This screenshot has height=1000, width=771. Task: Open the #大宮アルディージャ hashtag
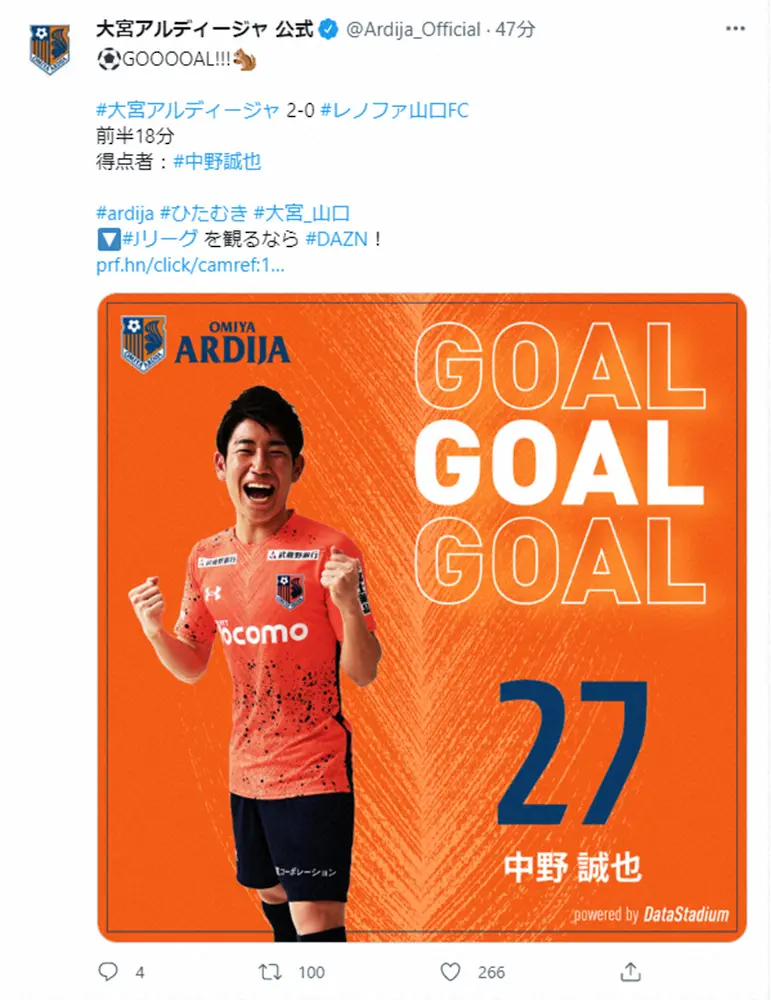point(187,110)
